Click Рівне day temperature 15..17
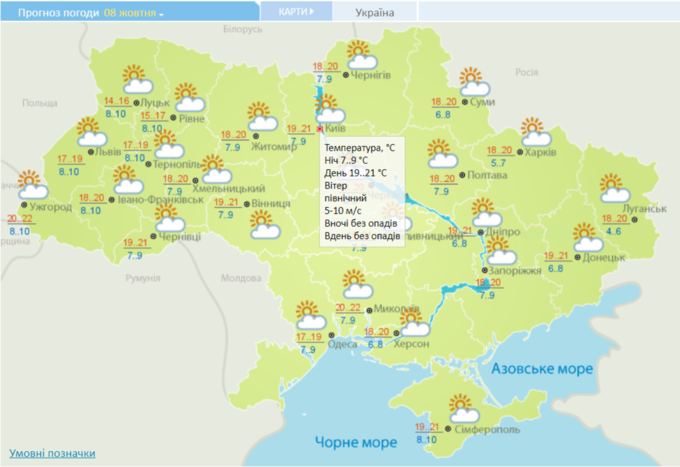680x467 pixels. (x=153, y=116)
